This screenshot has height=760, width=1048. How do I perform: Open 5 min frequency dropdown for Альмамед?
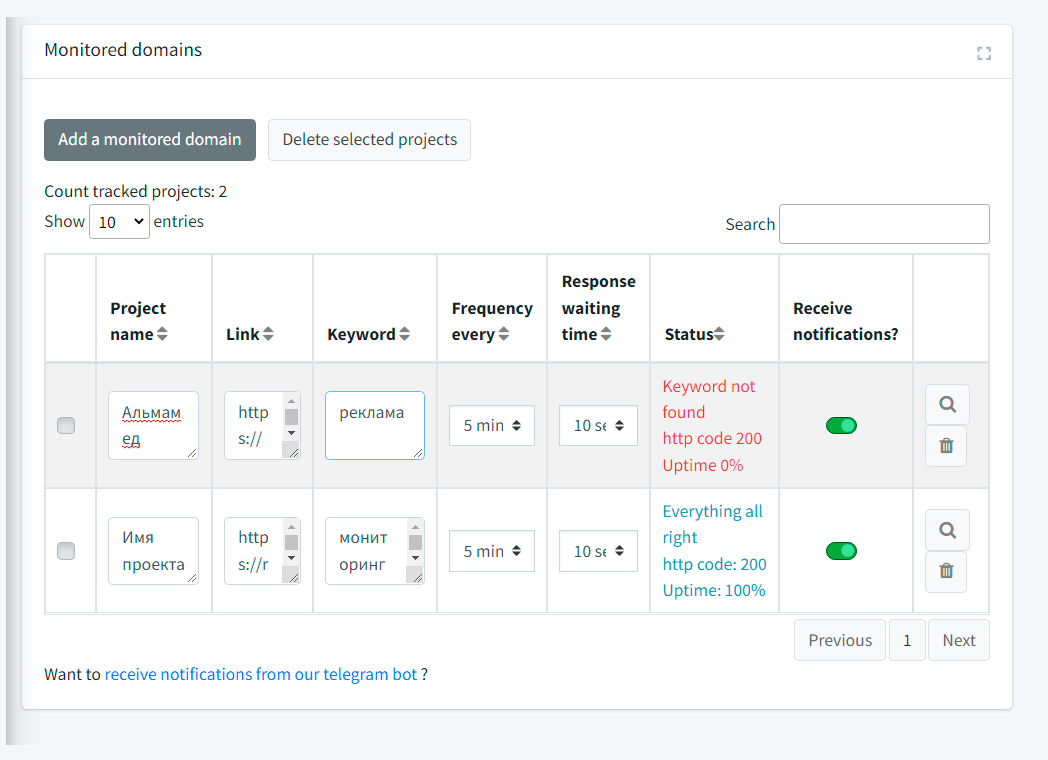pos(492,426)
